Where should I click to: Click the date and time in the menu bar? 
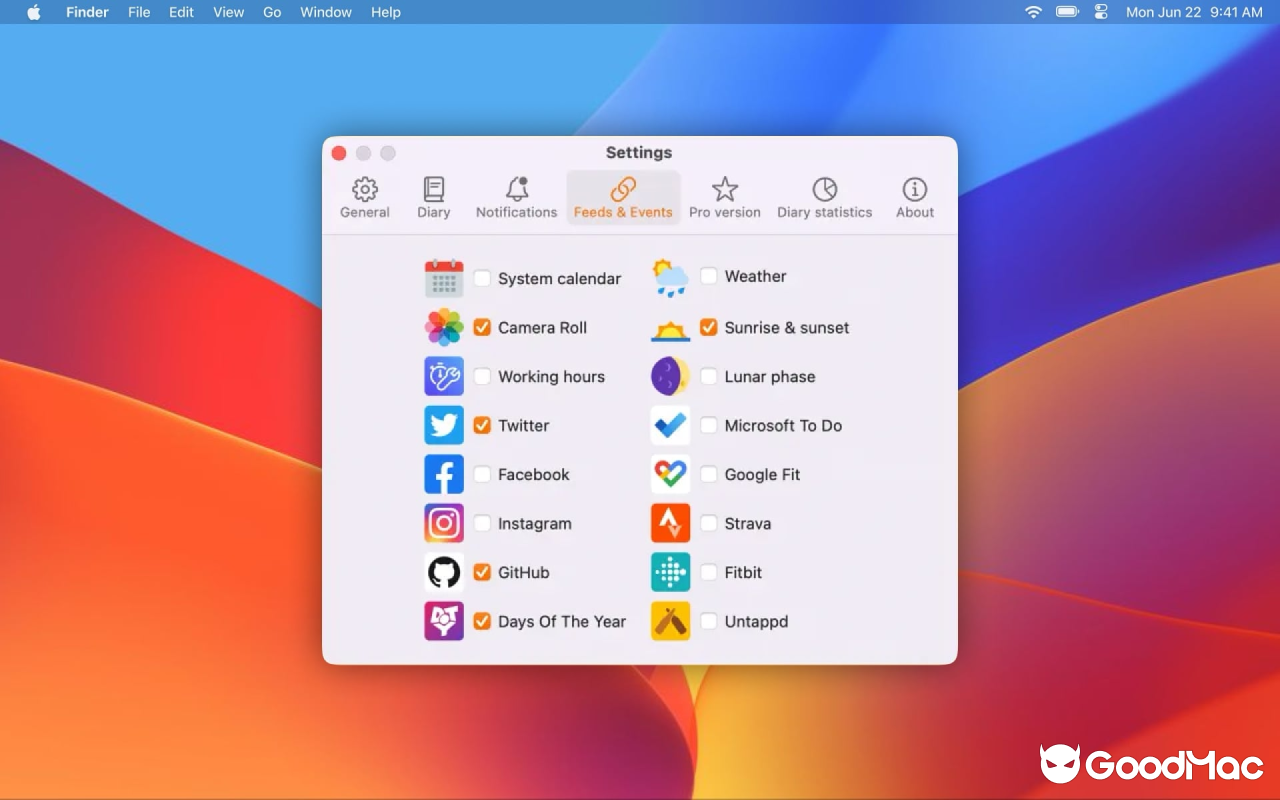(1194, 12)
